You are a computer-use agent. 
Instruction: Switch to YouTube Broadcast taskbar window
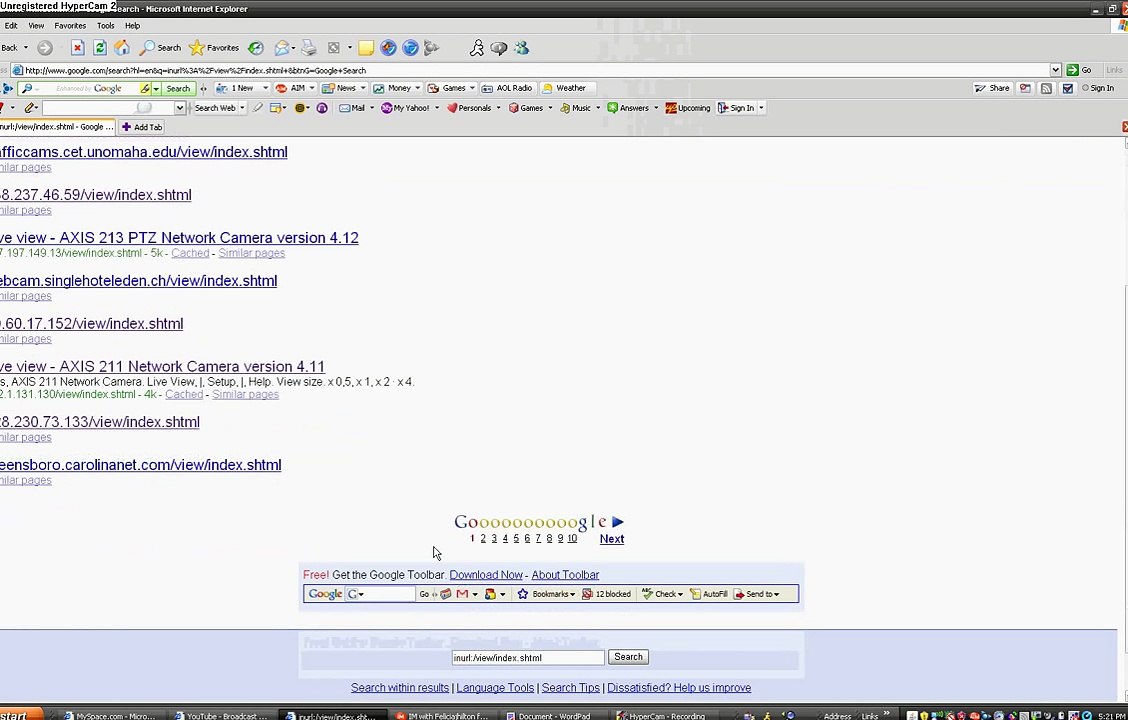pyautogui.click(x=221, y=716)
